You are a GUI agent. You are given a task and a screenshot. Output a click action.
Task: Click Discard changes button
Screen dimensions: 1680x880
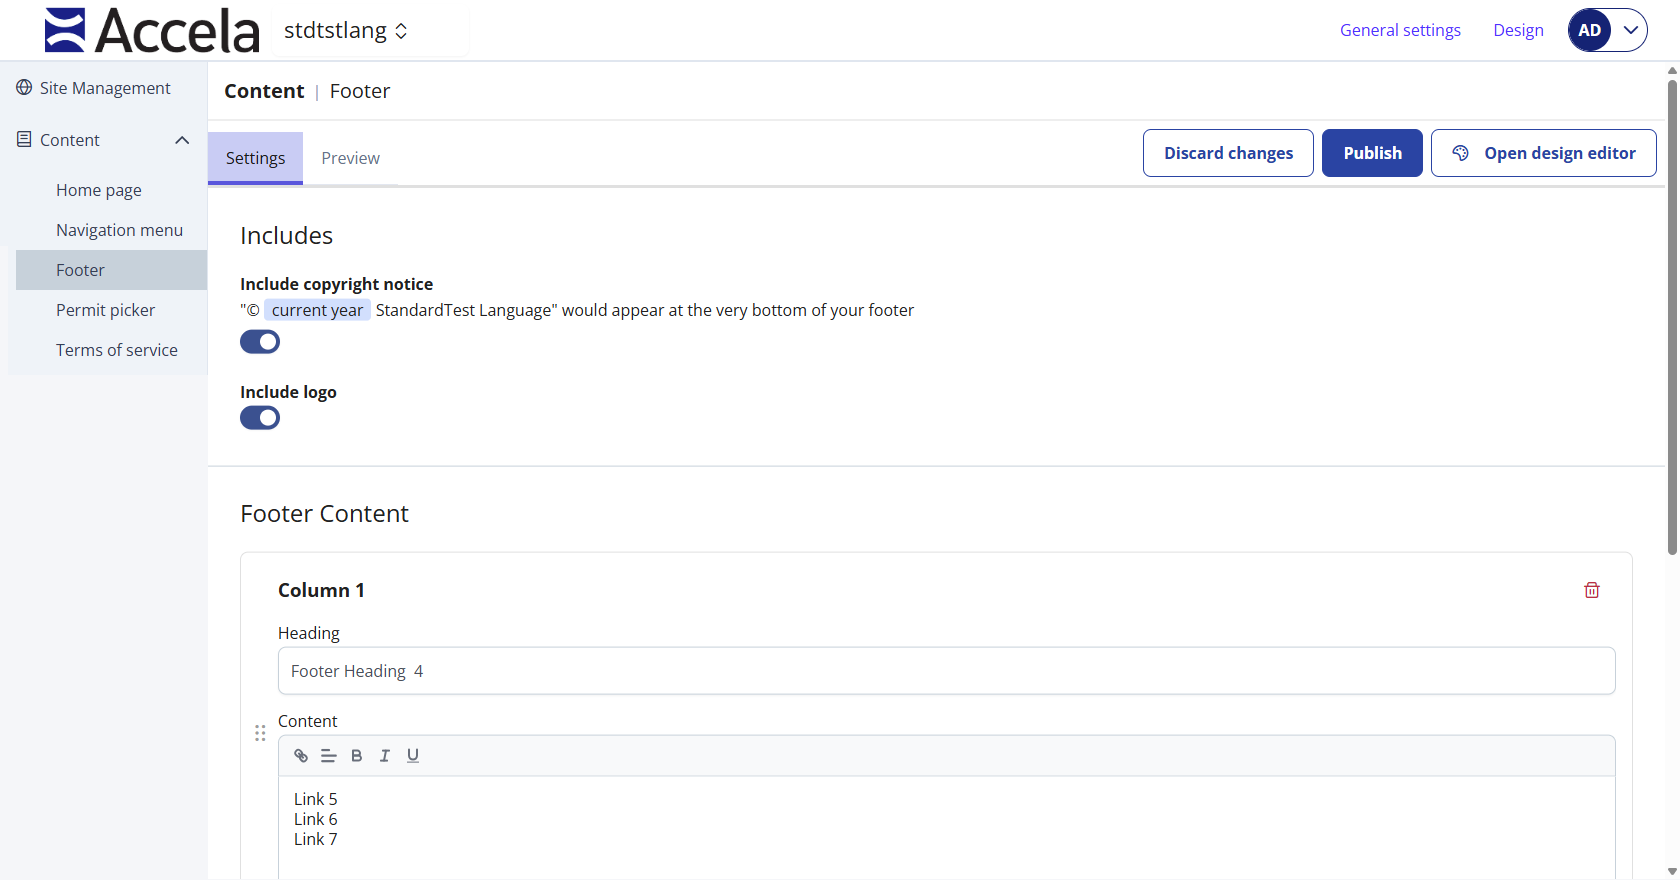coord(1228,153)
